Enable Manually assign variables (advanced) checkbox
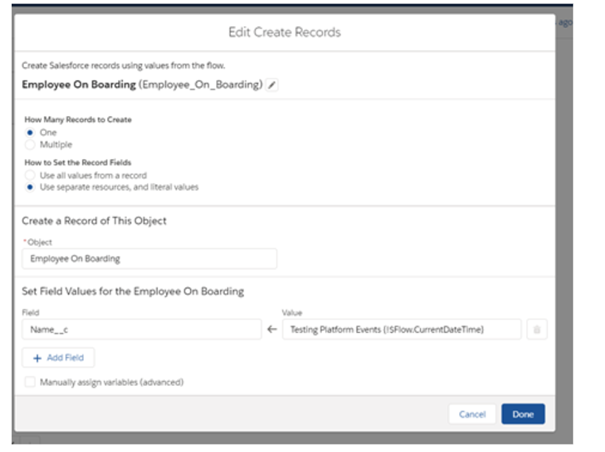The image size is (605, 452). [x=30, y=382]
